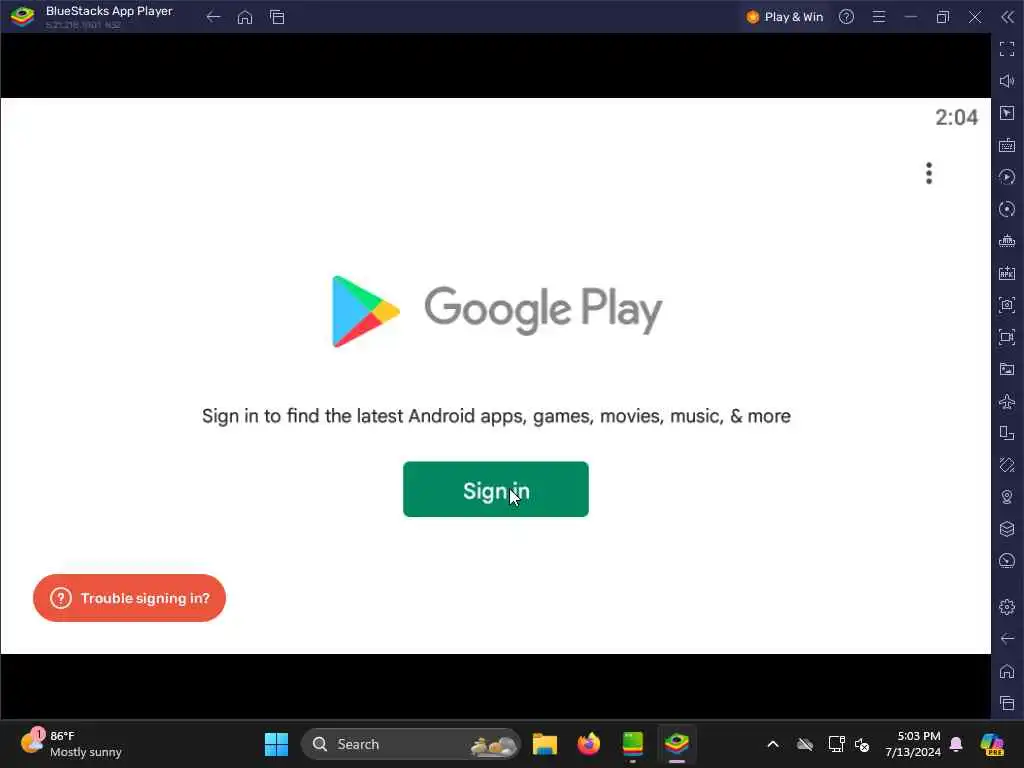Open the layered box icon in the sidebar

(x=1007, y=529)
